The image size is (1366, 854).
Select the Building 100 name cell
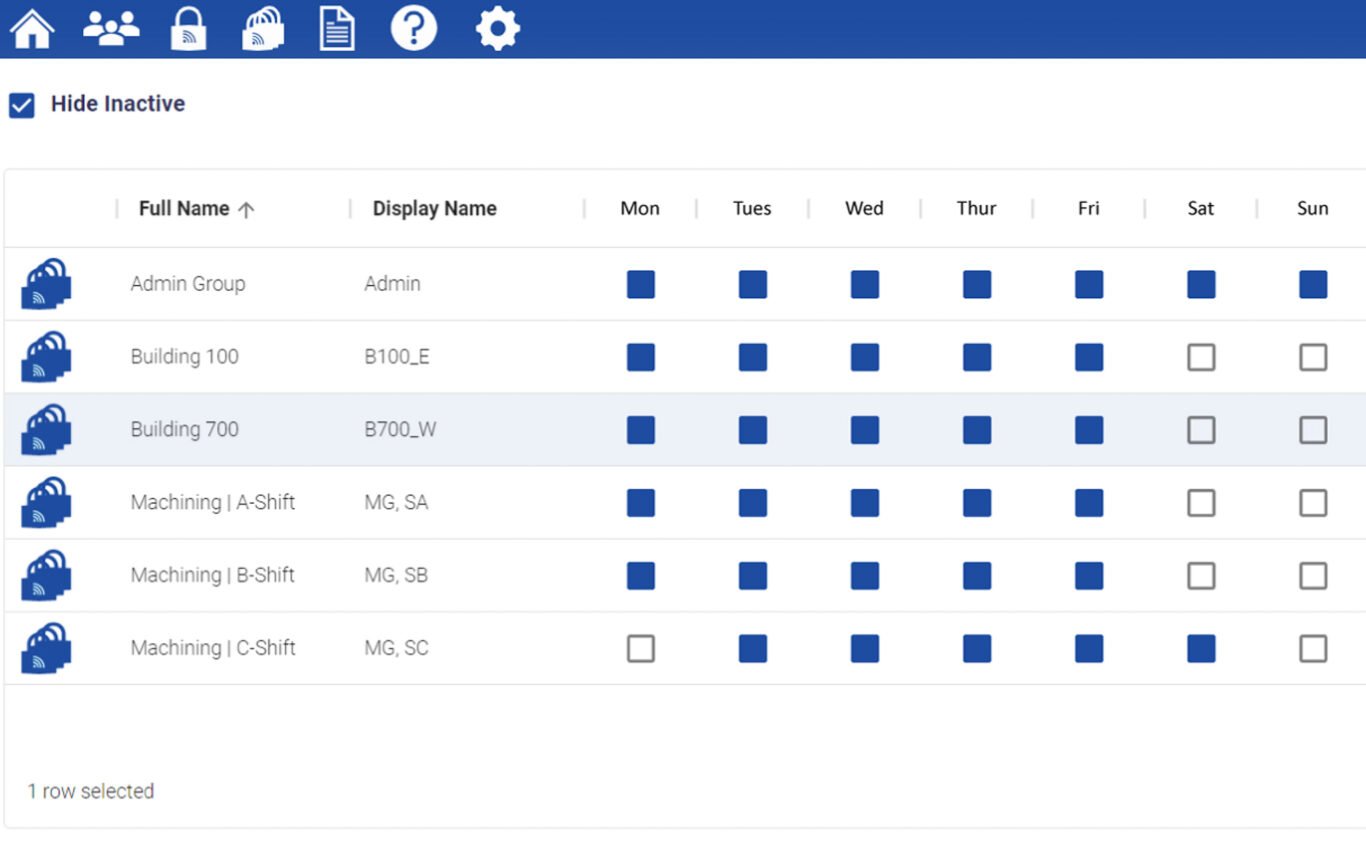[185, 357]
